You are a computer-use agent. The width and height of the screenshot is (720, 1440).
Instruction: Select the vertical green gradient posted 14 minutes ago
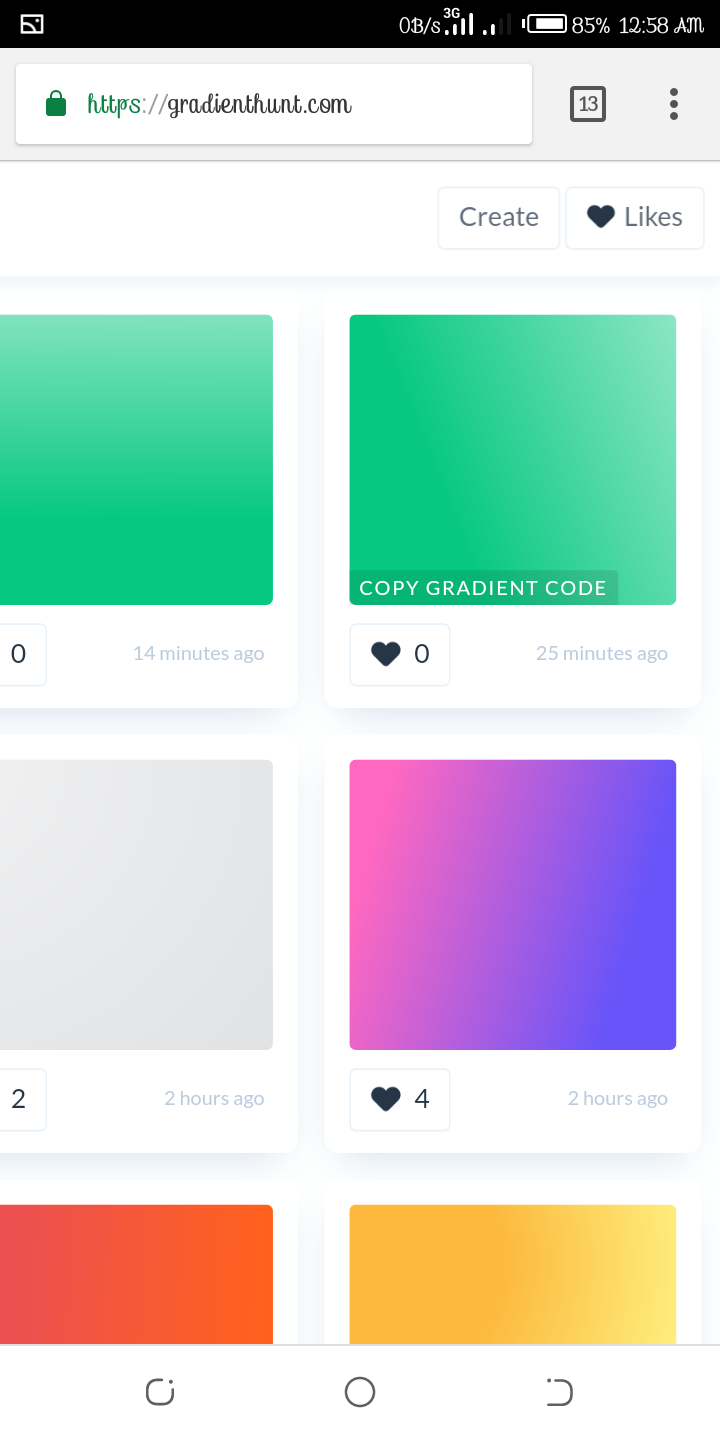(x=136, y=460)
